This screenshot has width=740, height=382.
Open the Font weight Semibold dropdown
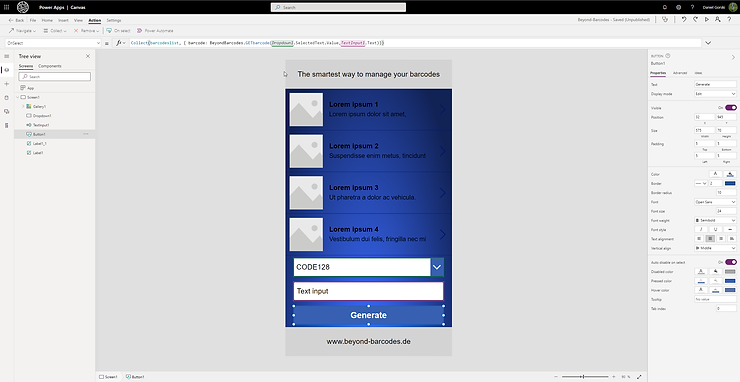(x=715, y=221)
